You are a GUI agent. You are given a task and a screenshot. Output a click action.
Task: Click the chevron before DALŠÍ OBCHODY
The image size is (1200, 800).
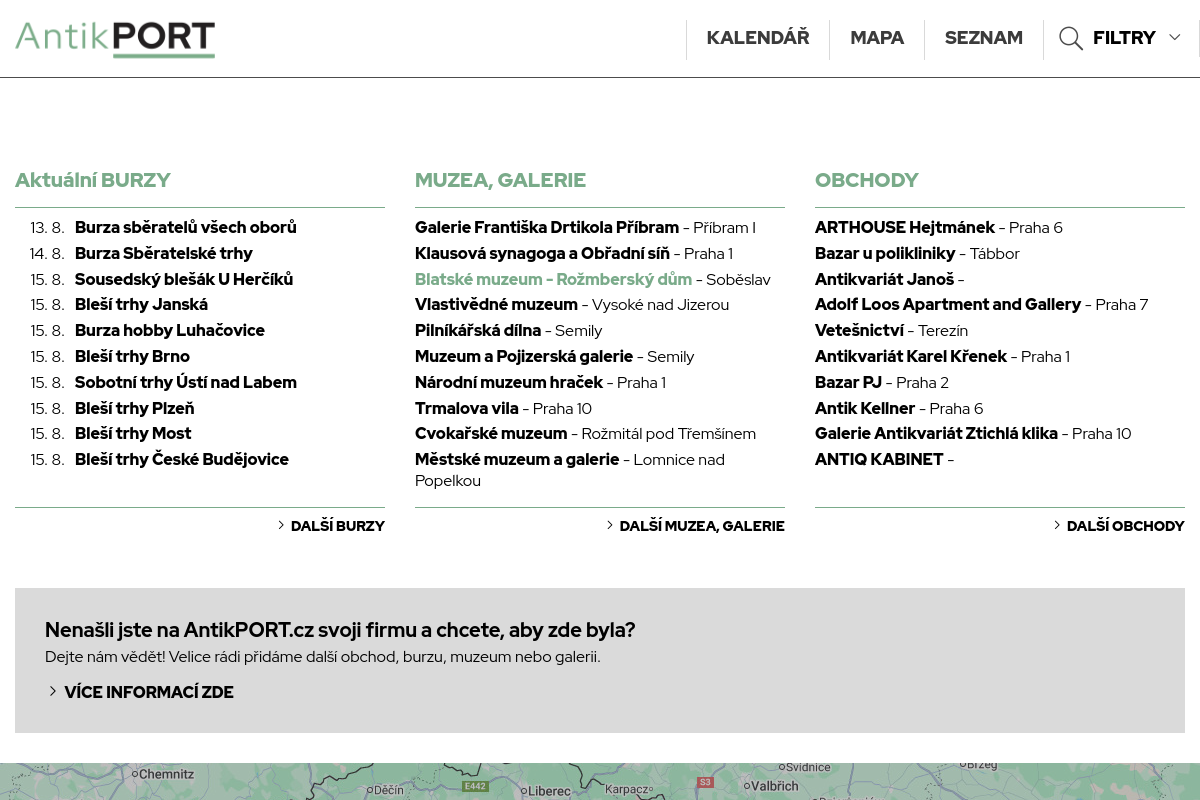[x=1057, y=525]
